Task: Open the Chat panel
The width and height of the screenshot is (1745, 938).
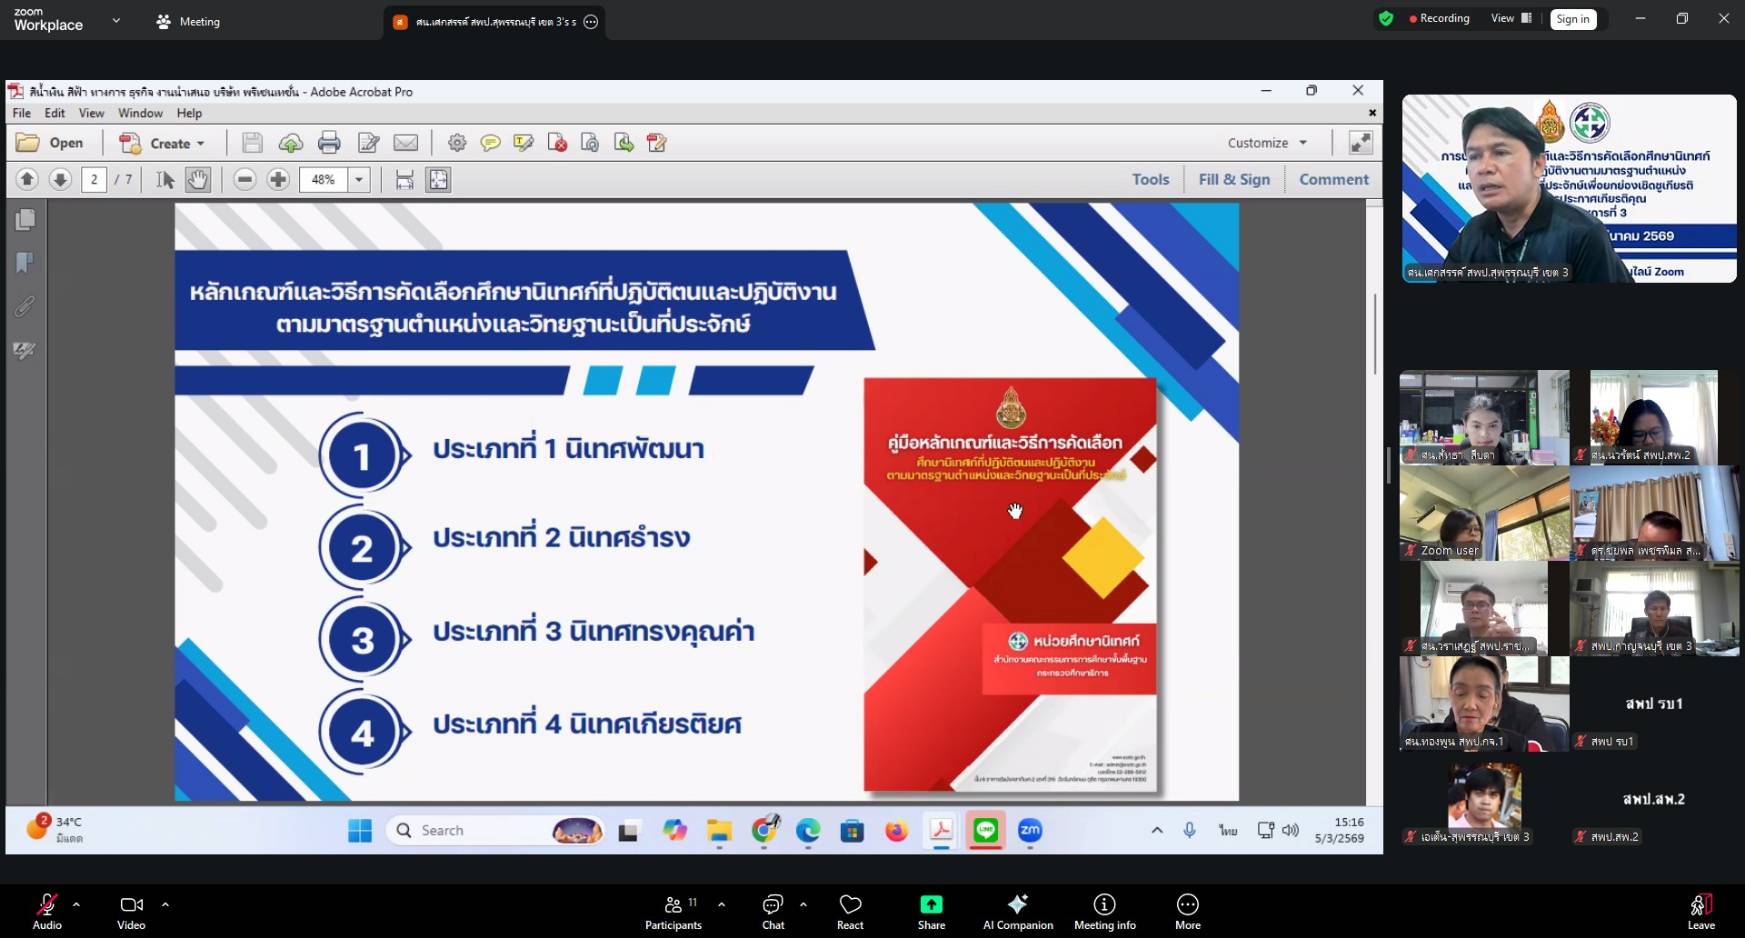Action: [772, 911]
